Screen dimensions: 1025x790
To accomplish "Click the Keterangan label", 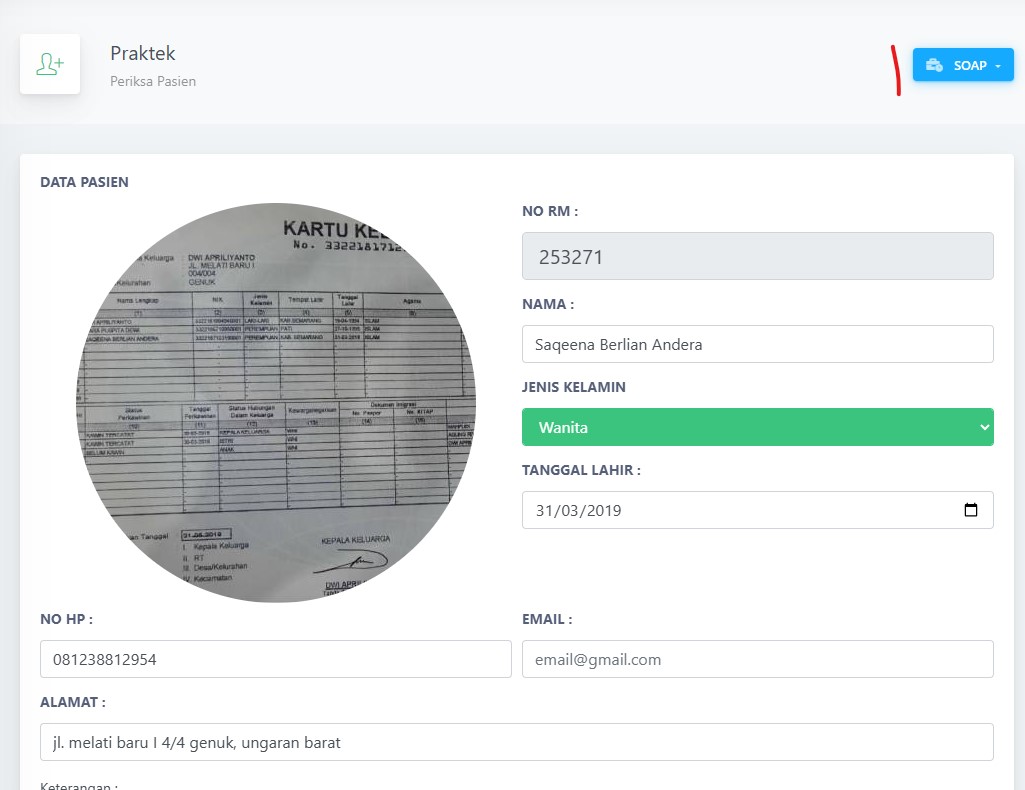I will [79, 785].
